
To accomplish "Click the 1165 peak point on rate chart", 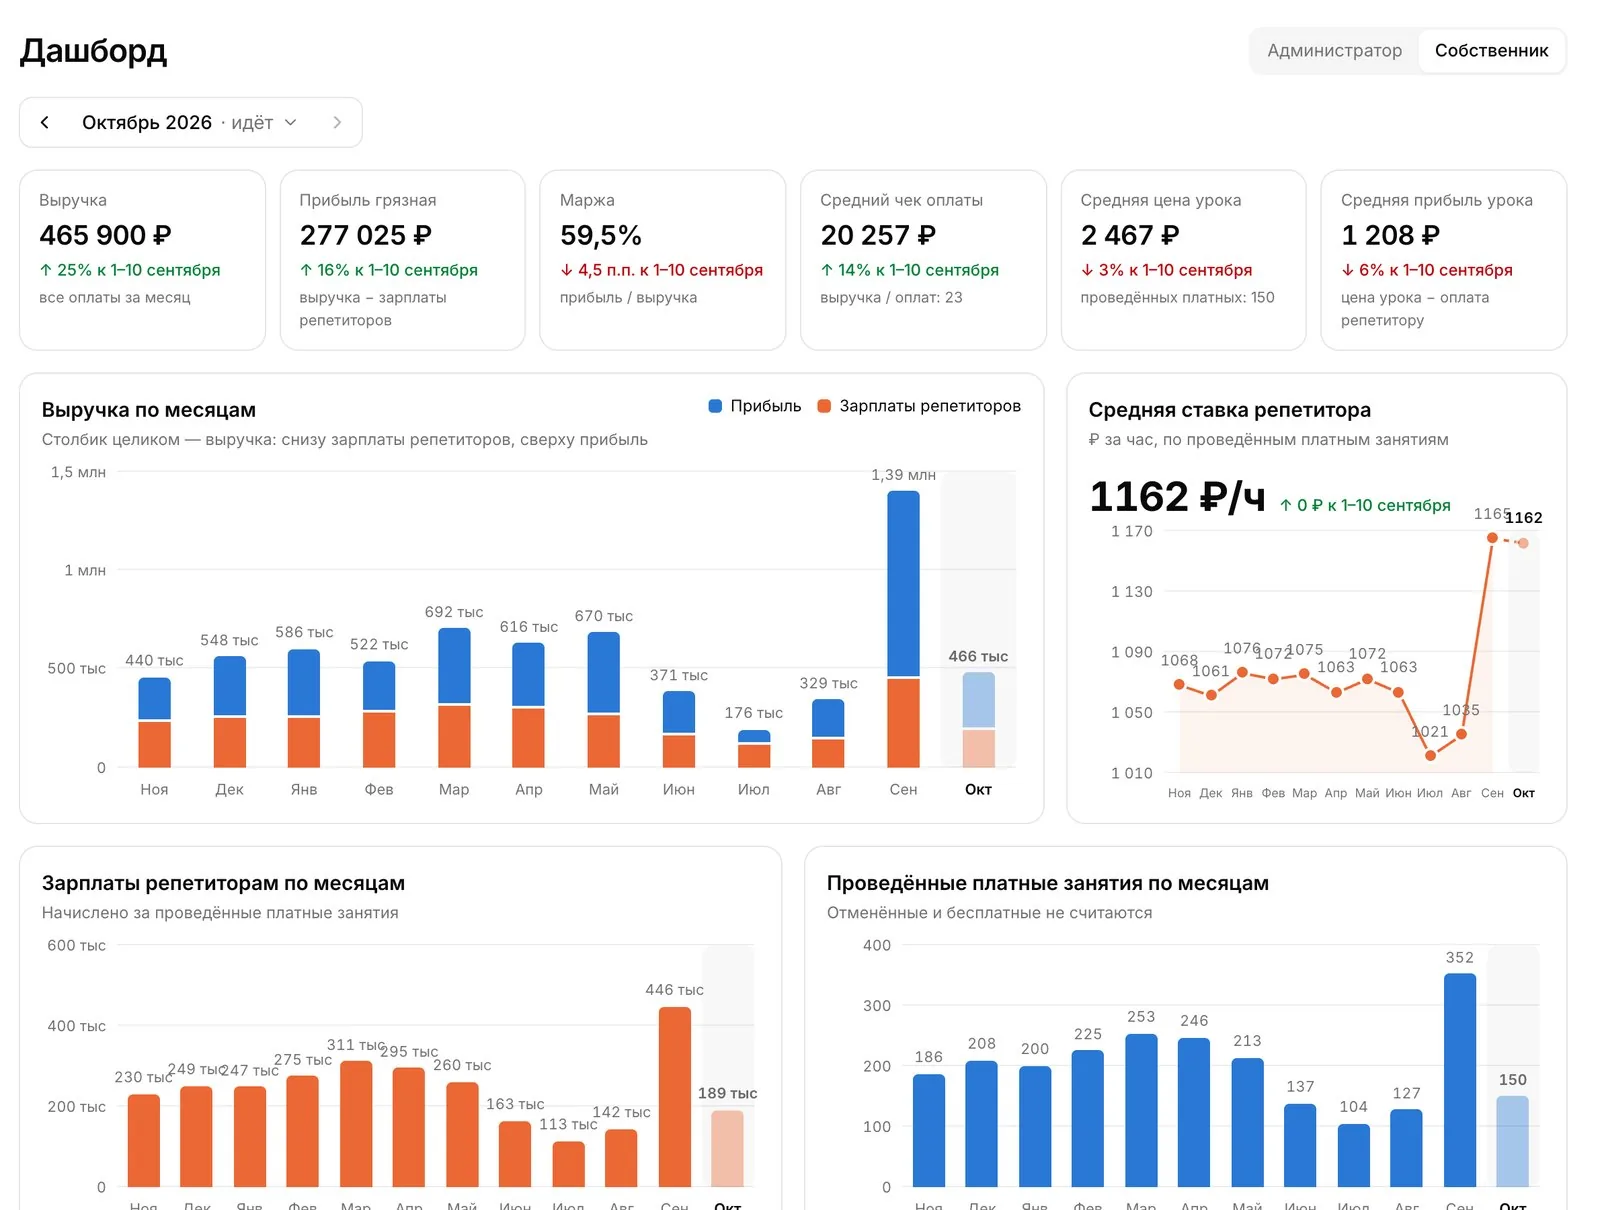I will pyautogui.click(x=1492, y=538).
